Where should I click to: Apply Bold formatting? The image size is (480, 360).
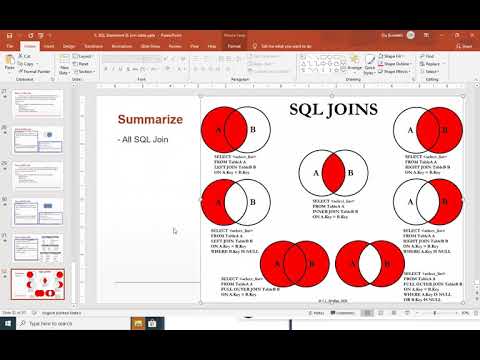pos(106,69)
